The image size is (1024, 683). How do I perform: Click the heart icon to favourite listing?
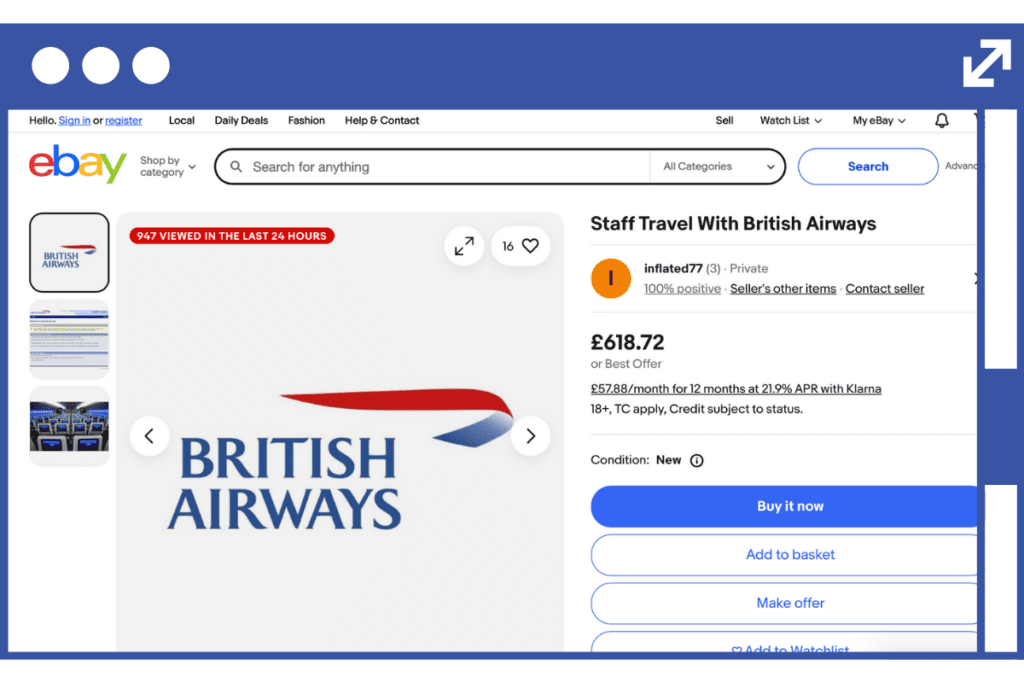(x=530, y=246)
